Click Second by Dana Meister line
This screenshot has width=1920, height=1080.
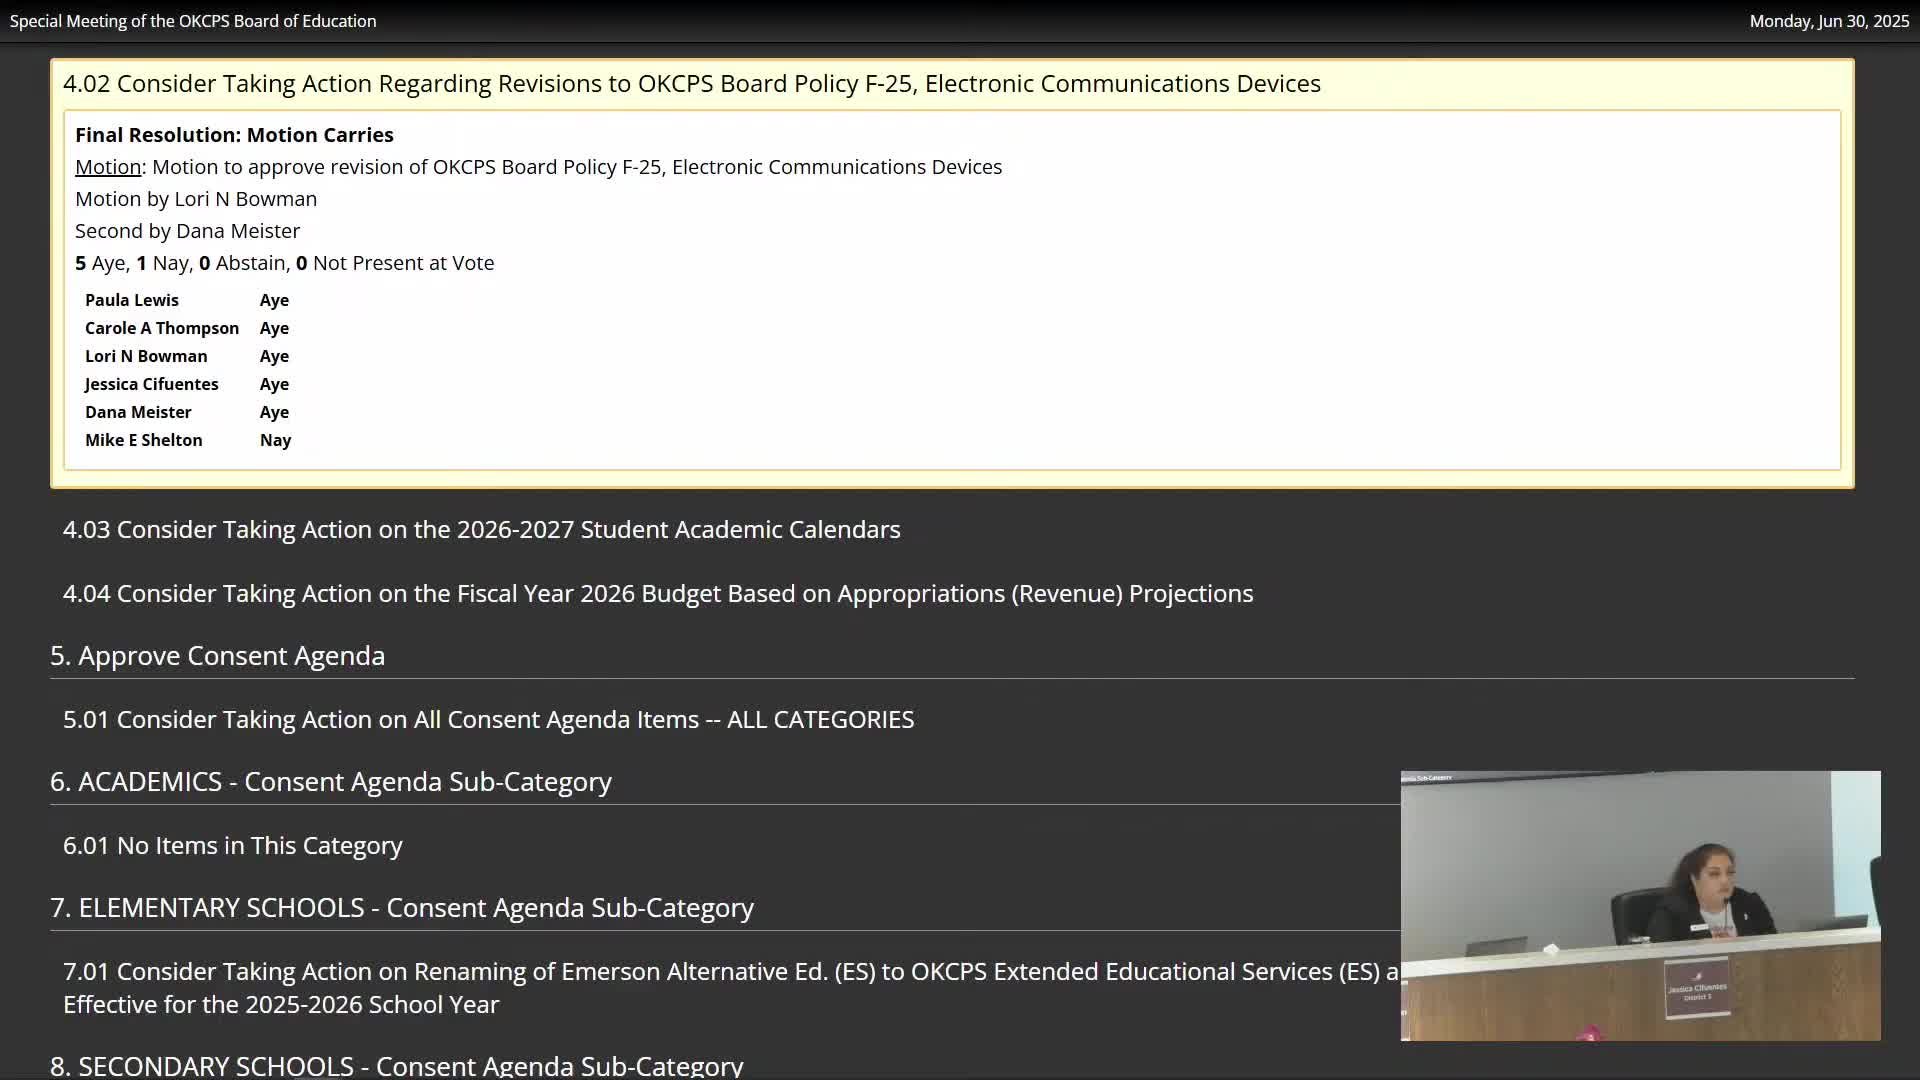187,231
